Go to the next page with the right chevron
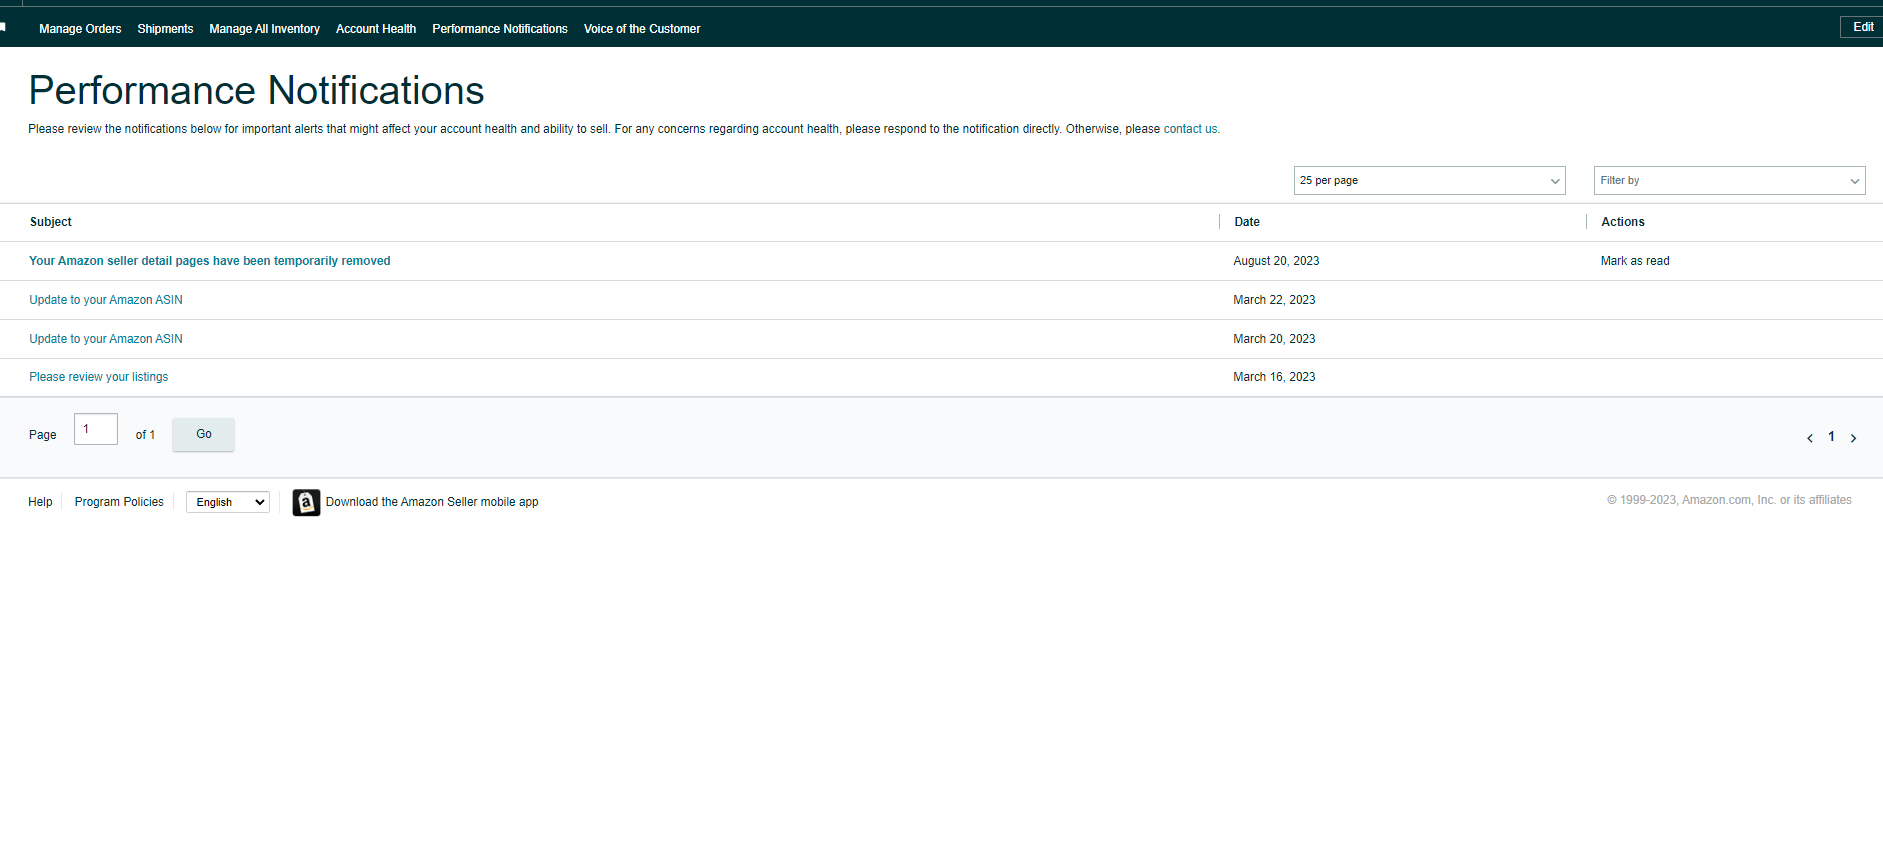The height and width of the screenshot is (850, 1883). click(x=1853, y=438)
